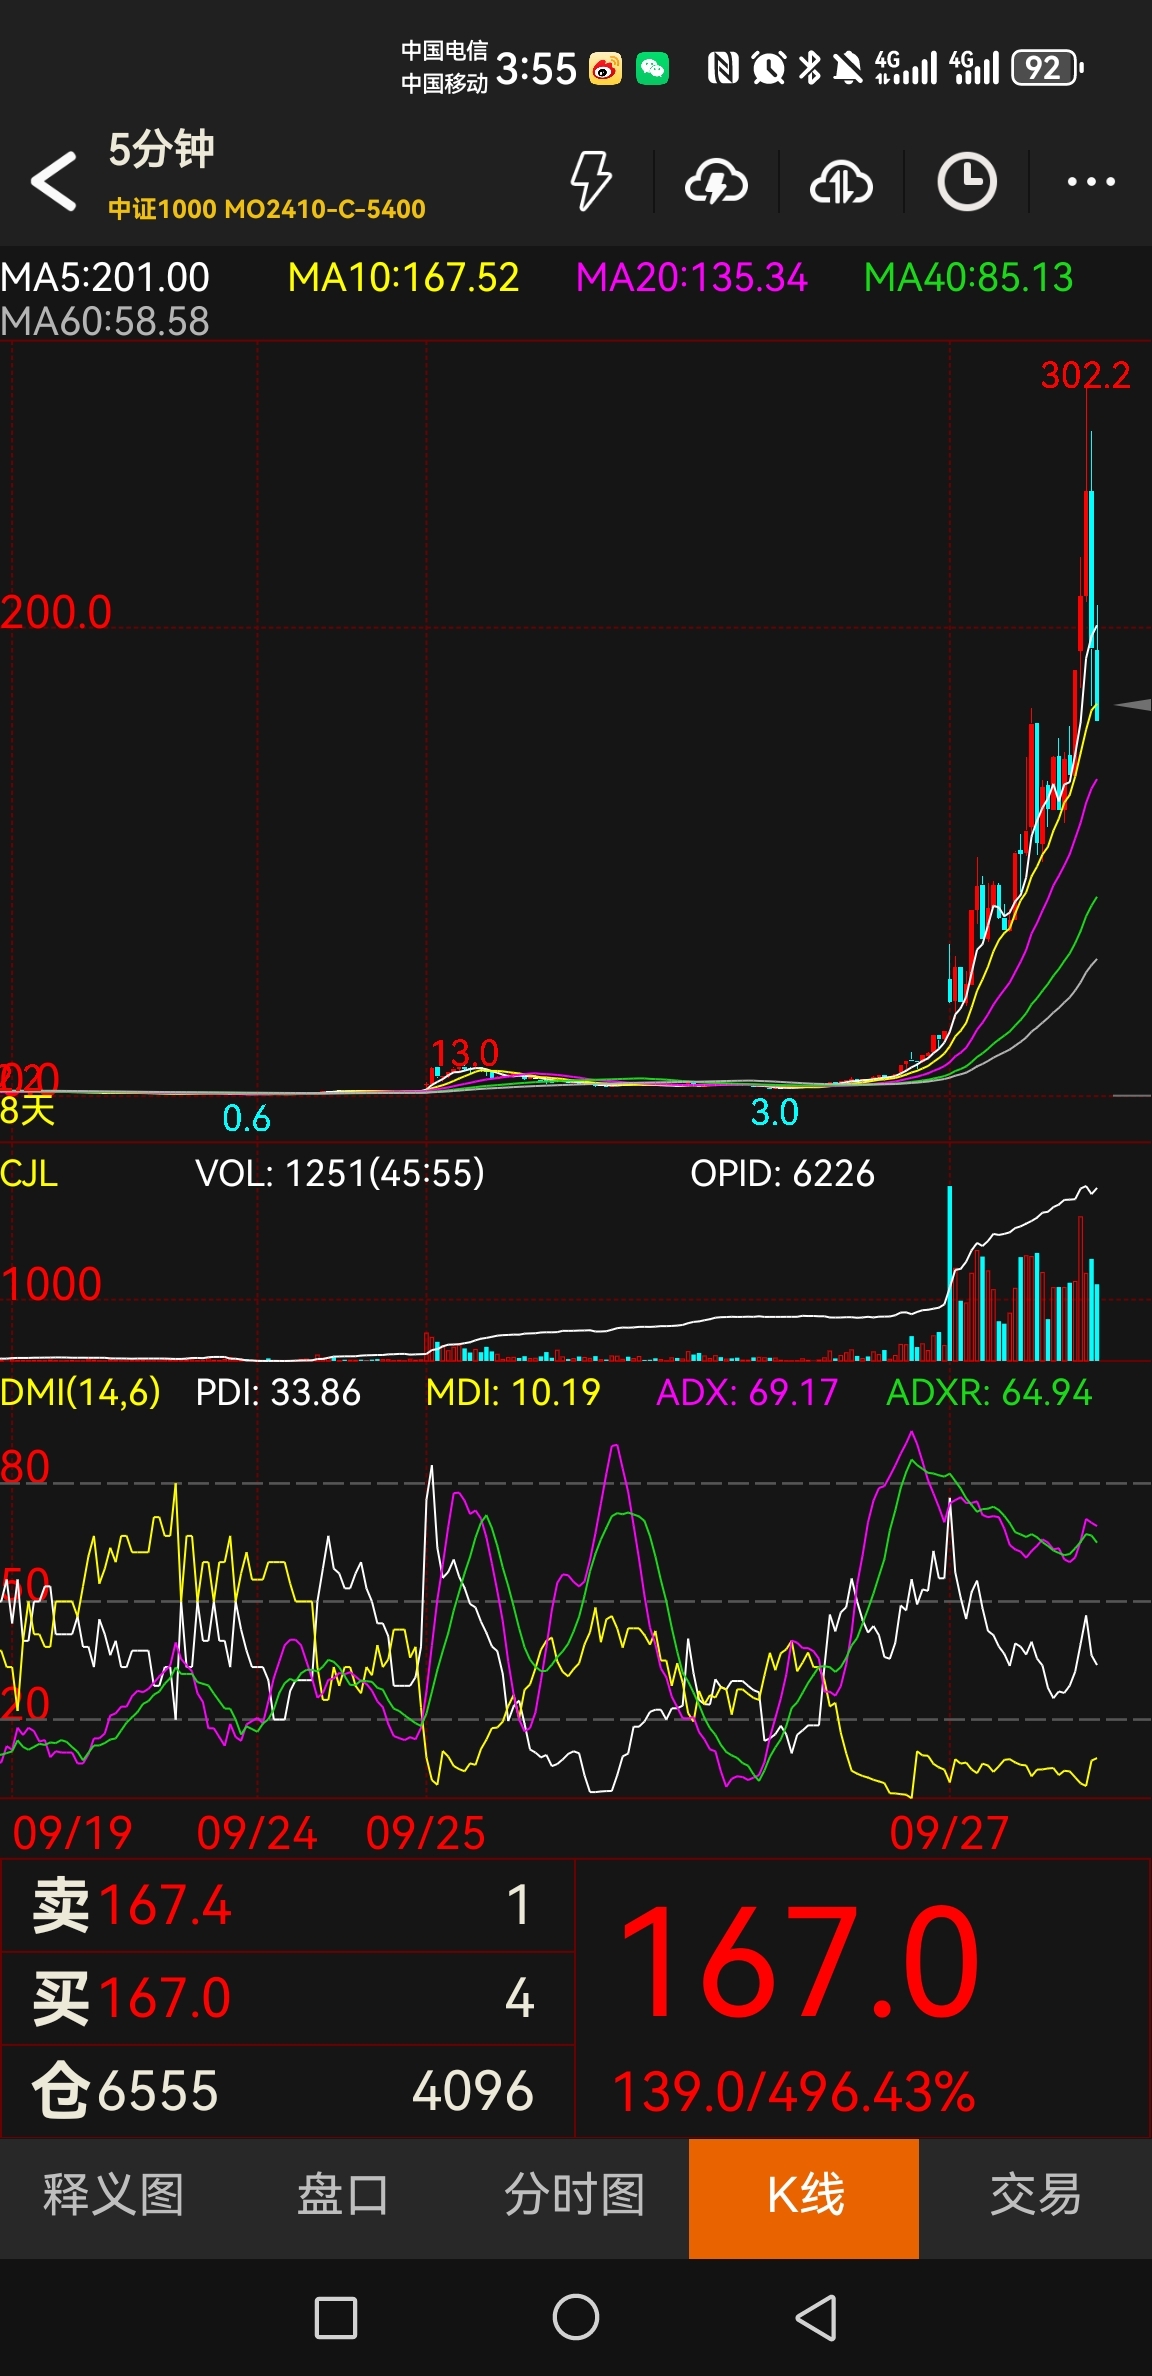1152x2376 pixels.
Task: Tap the lightning bolt quick-trade icon
Action: click(x=590, y=181)
